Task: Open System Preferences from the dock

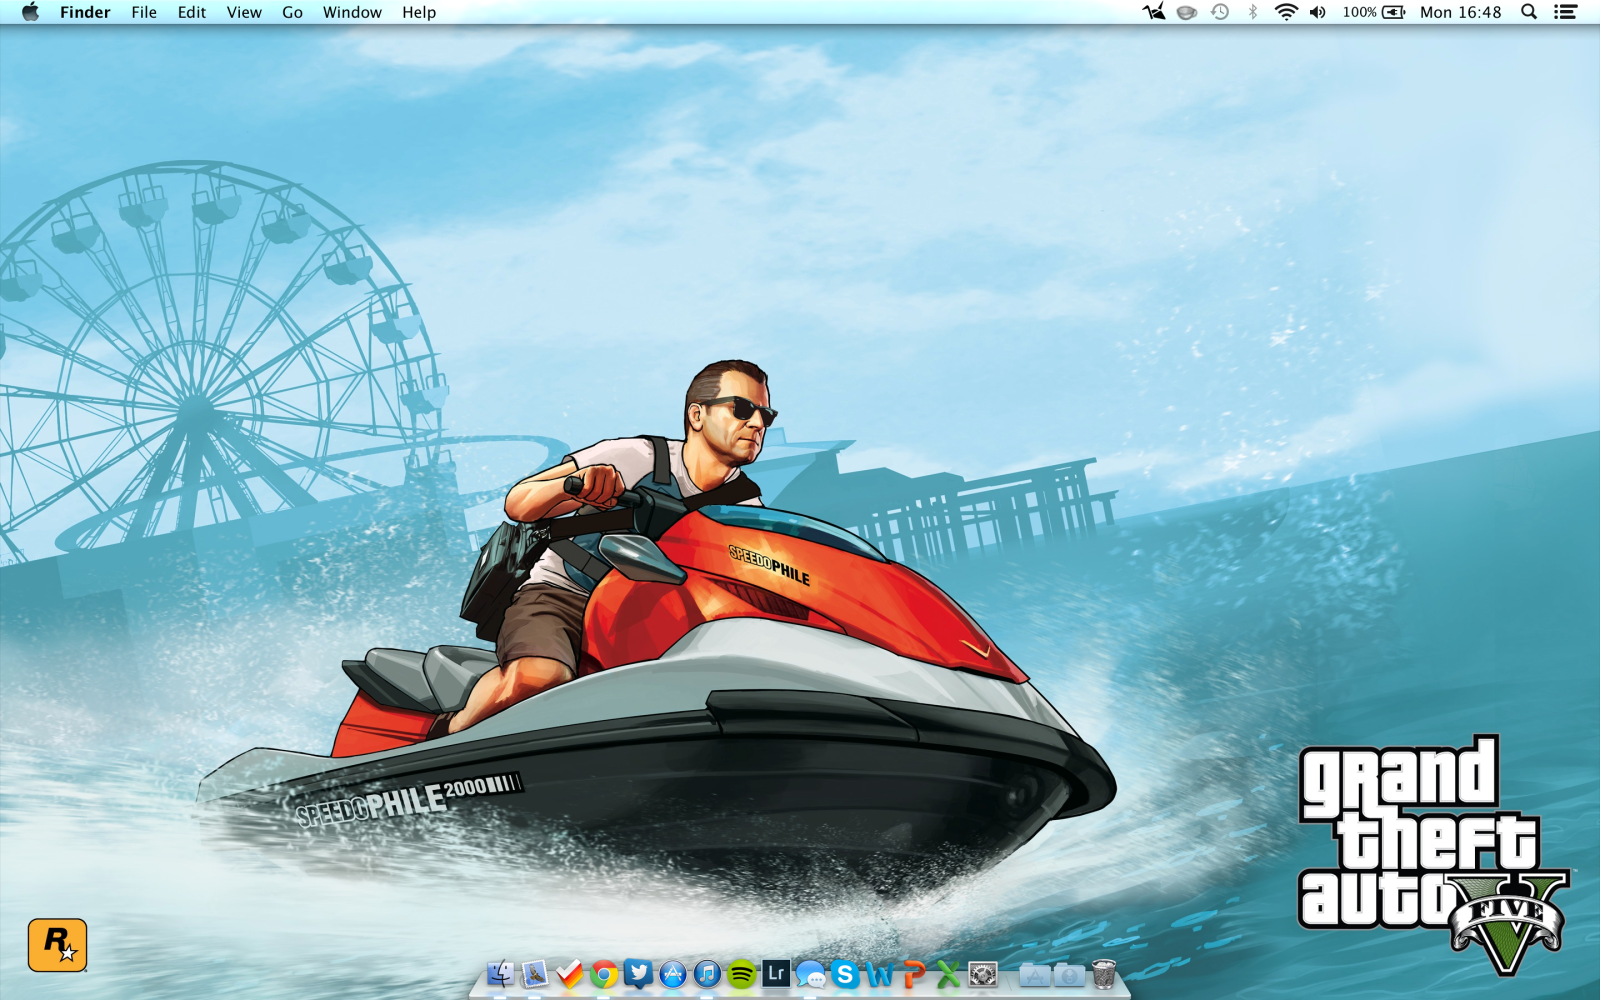Action: point(983,973)
